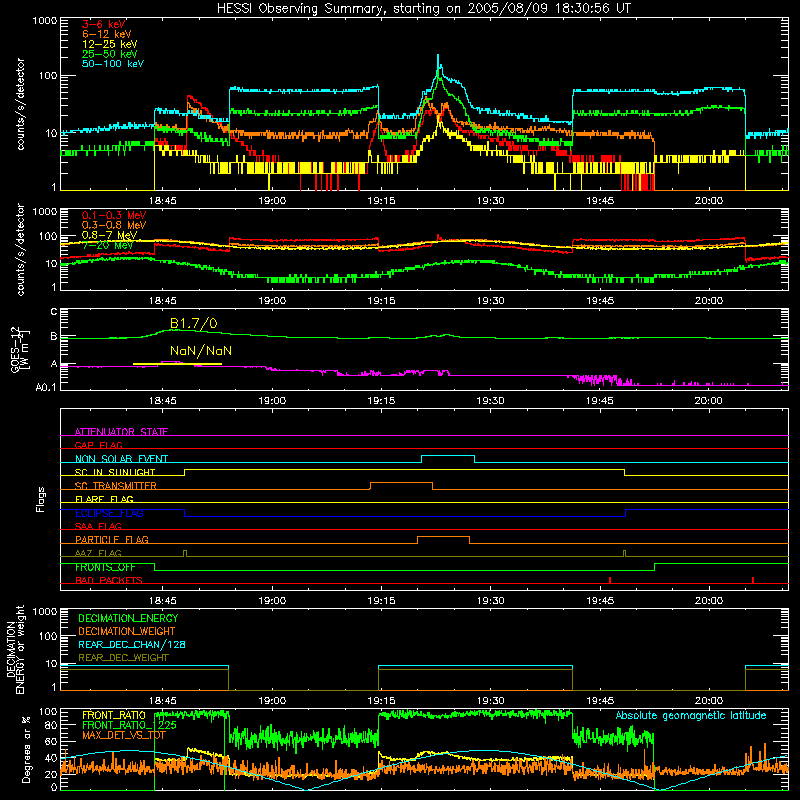Click the MAX_DET_VS_TOT legend label
The width and height of the screenshot is (800, 800).
point(124,735)
